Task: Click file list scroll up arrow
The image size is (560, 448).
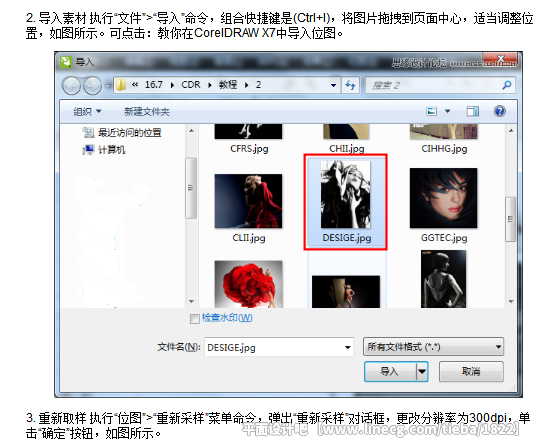Action: pyautogui.click(x=511, y=131)
